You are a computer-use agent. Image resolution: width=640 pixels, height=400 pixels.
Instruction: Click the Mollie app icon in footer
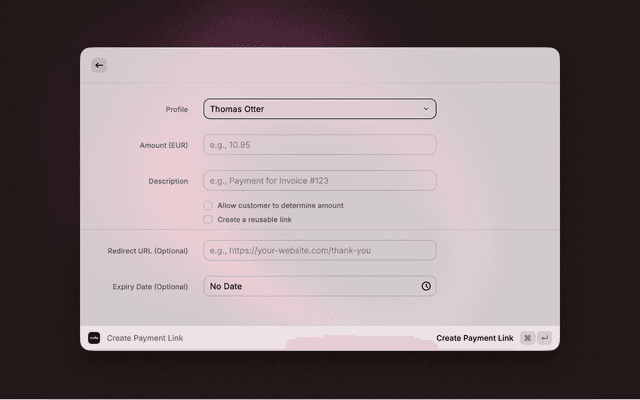click(94, 338)
